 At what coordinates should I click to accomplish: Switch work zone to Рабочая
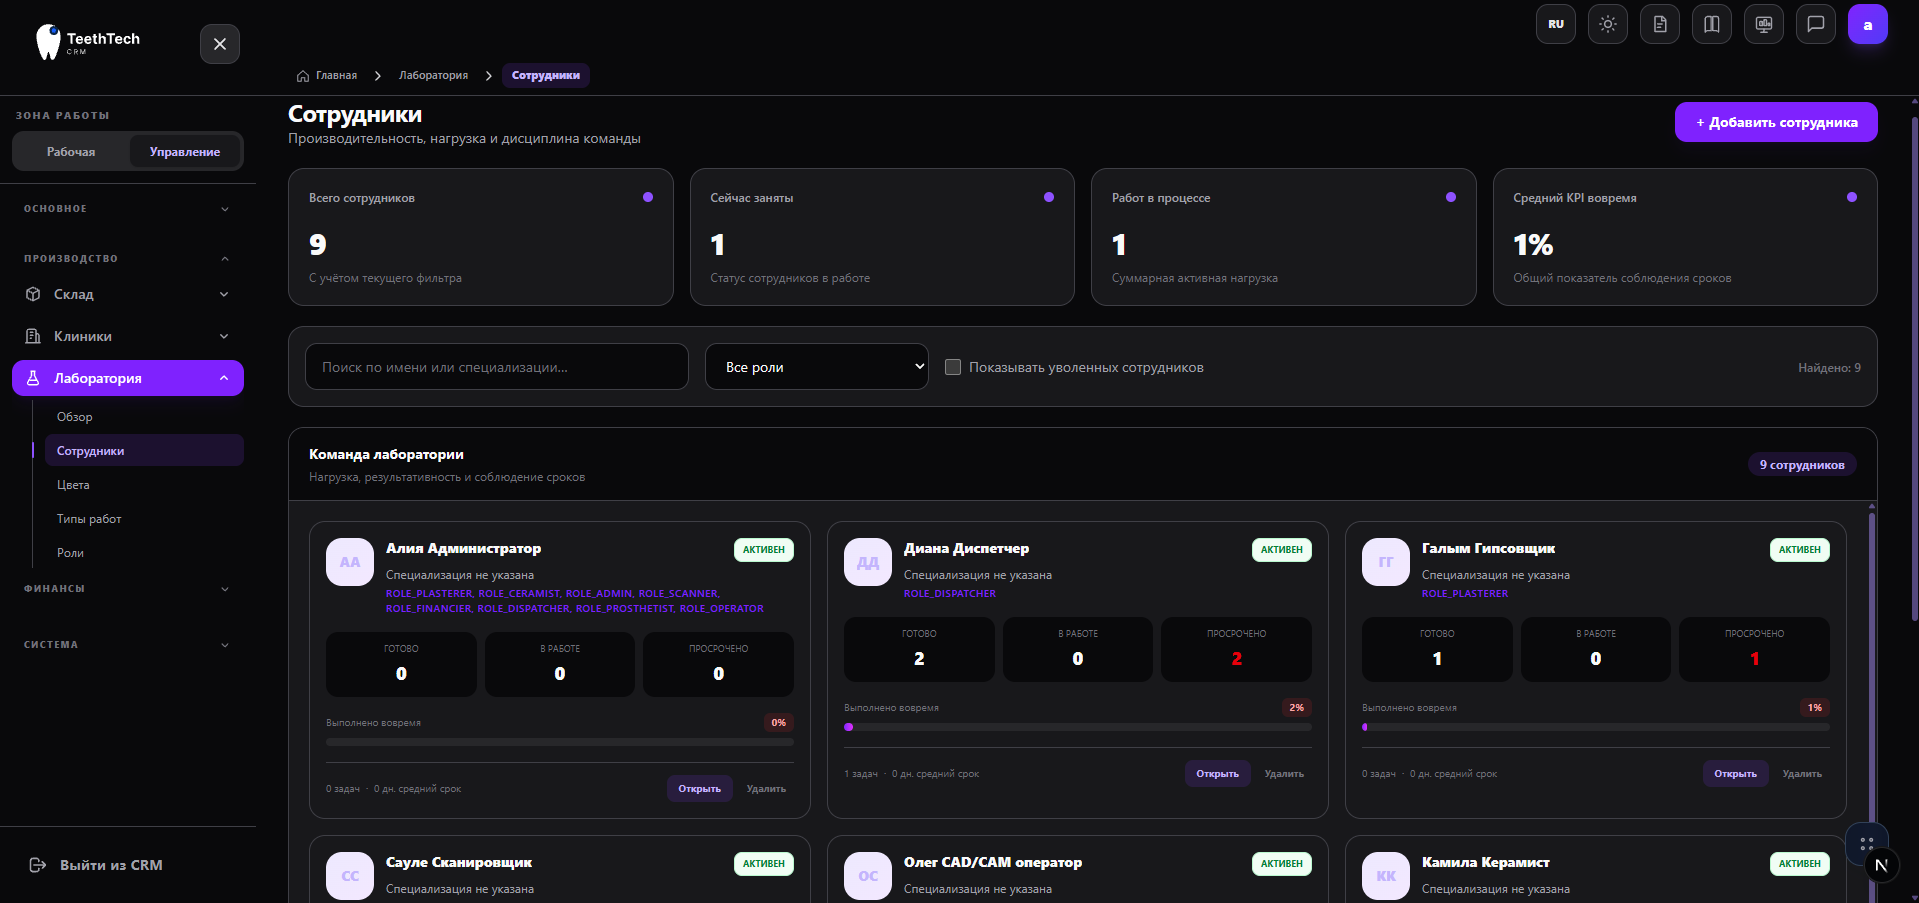pos(71,152)
